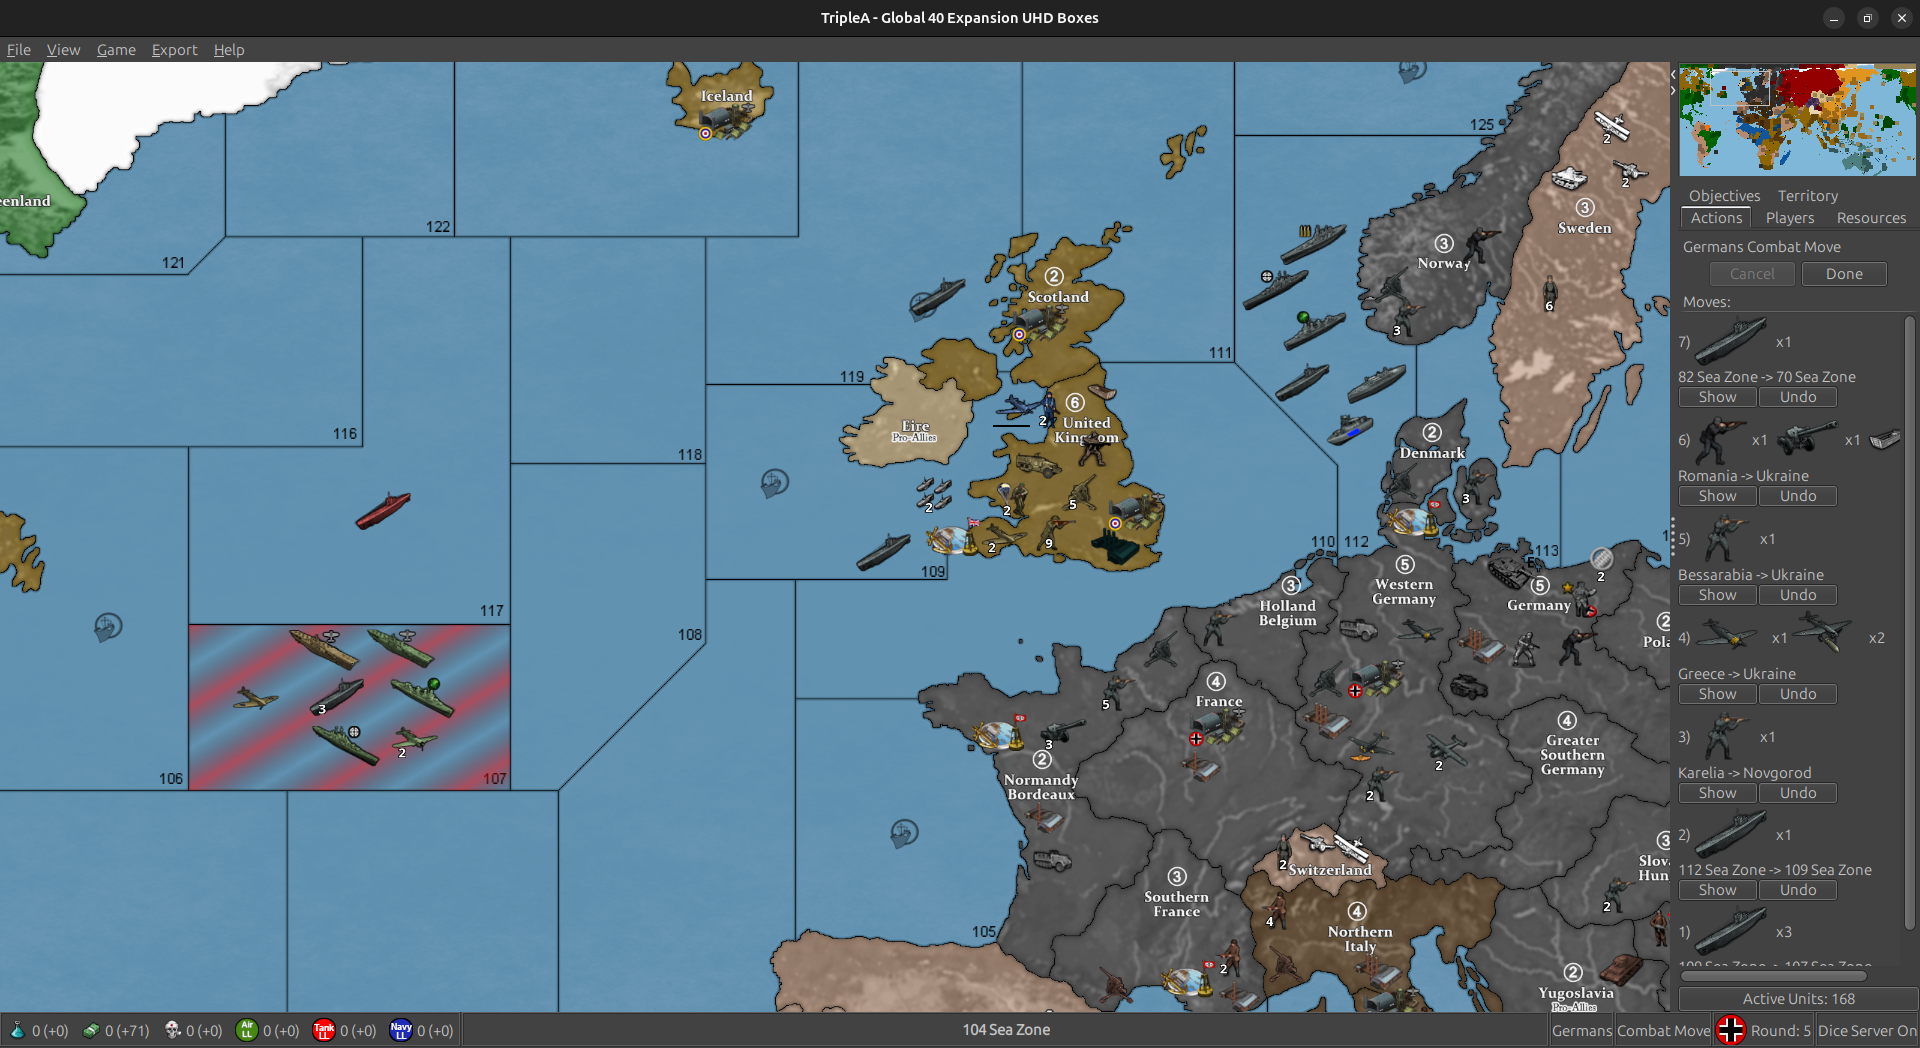Click the tech flask resource icon
Viewport: 1920px width, 1048px height.
point(17,1030)
